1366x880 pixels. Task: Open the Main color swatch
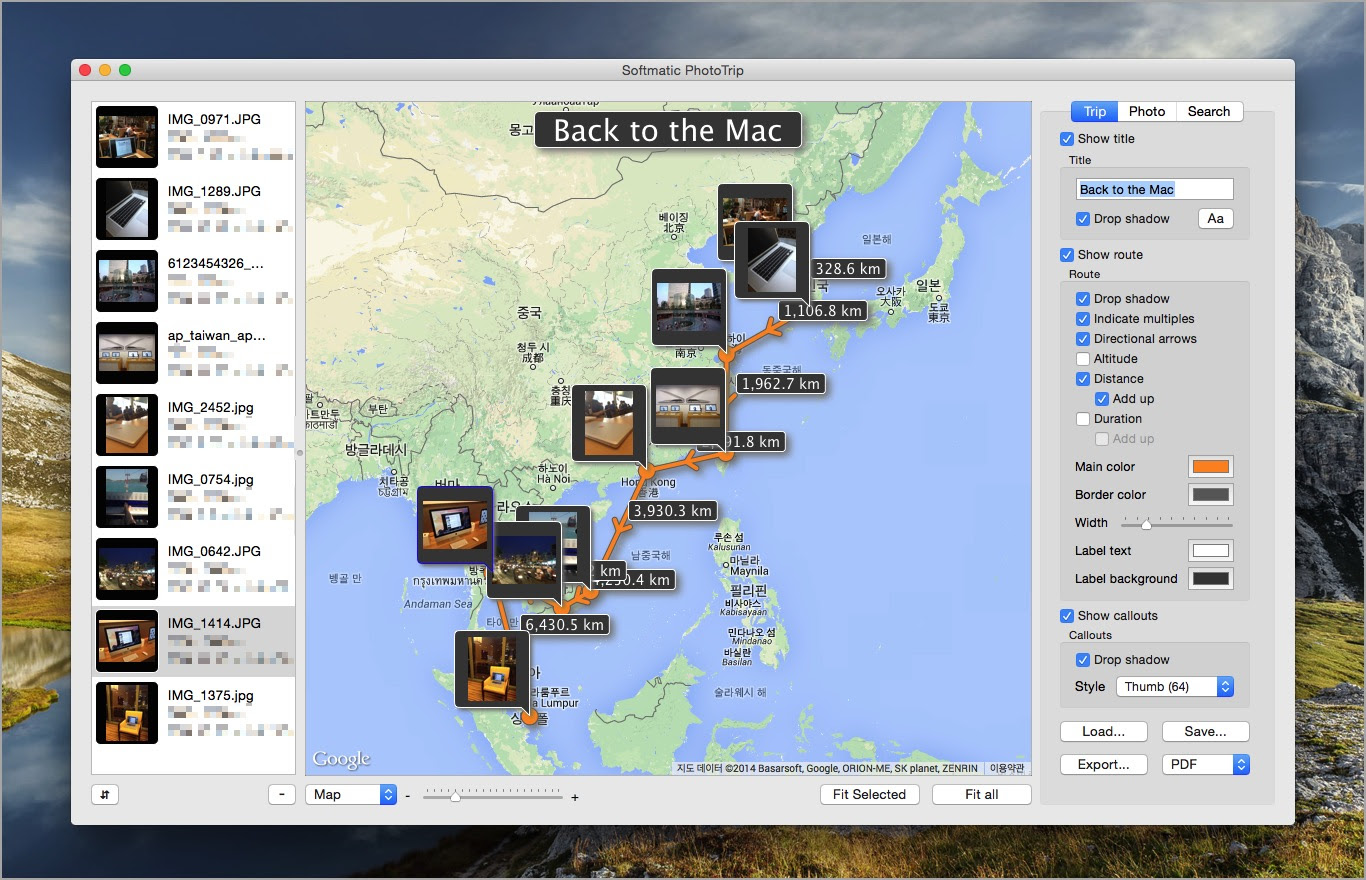pyautogui.click(x=1210, y=467)
